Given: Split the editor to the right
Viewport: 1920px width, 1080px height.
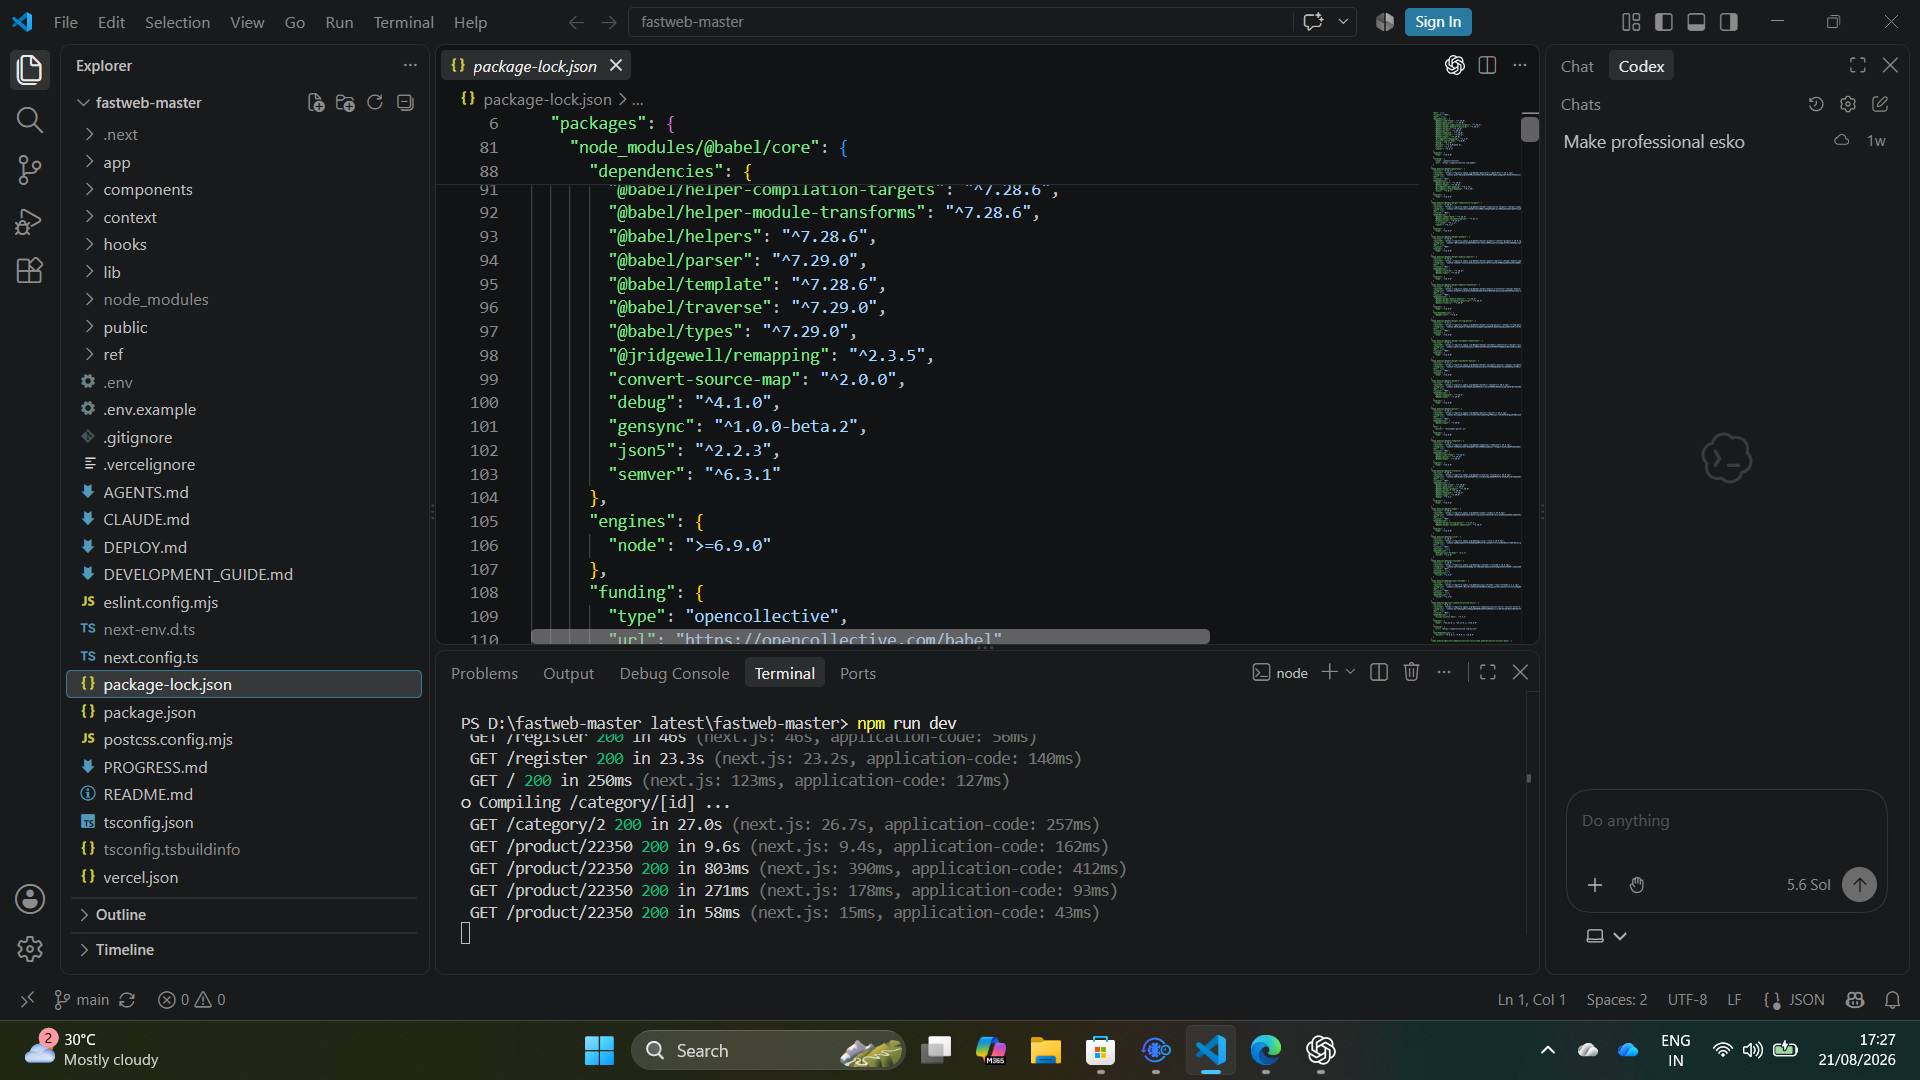Looking at the screenshot, I should [1487, 65].
